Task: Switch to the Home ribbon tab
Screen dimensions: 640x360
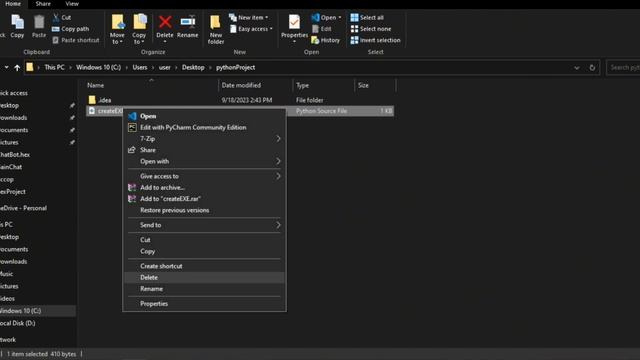Action: click(x=13, y=4)
